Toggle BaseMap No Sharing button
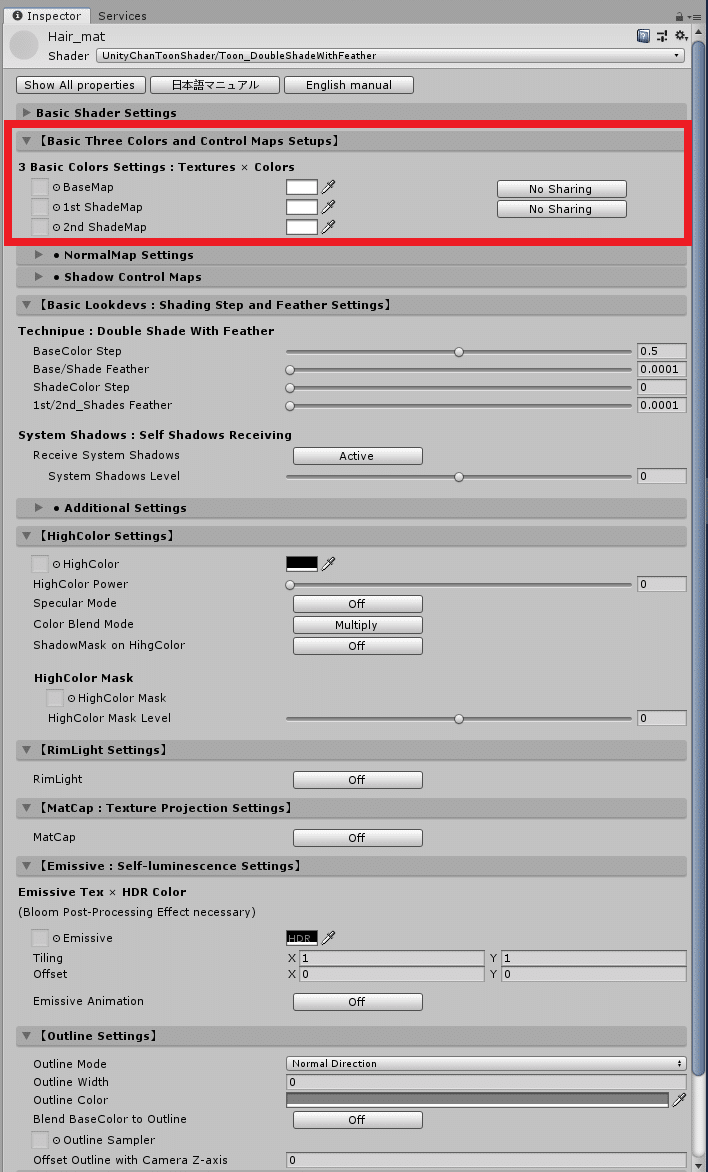This screenshot has height=1172, width=708. pos(561,189)
